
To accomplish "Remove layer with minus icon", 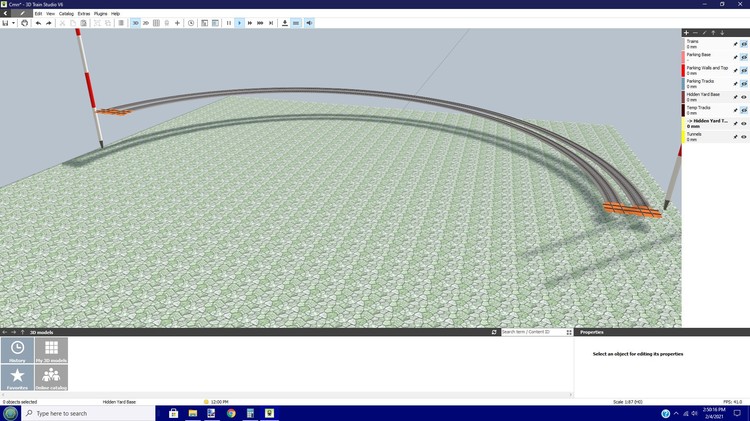I will (x=695, y=33).
